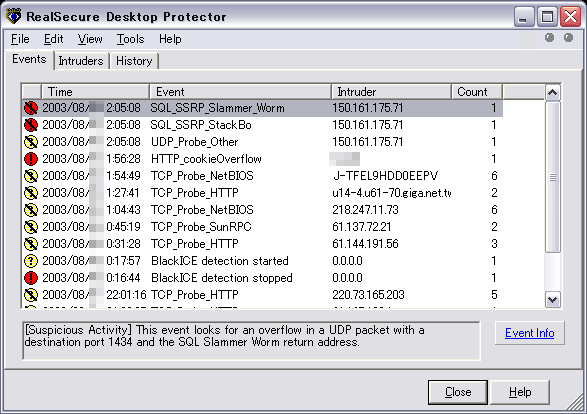Select HTTP_cookieOverflow event text
This screenshot has width=587, height=414.
(206, 159)
